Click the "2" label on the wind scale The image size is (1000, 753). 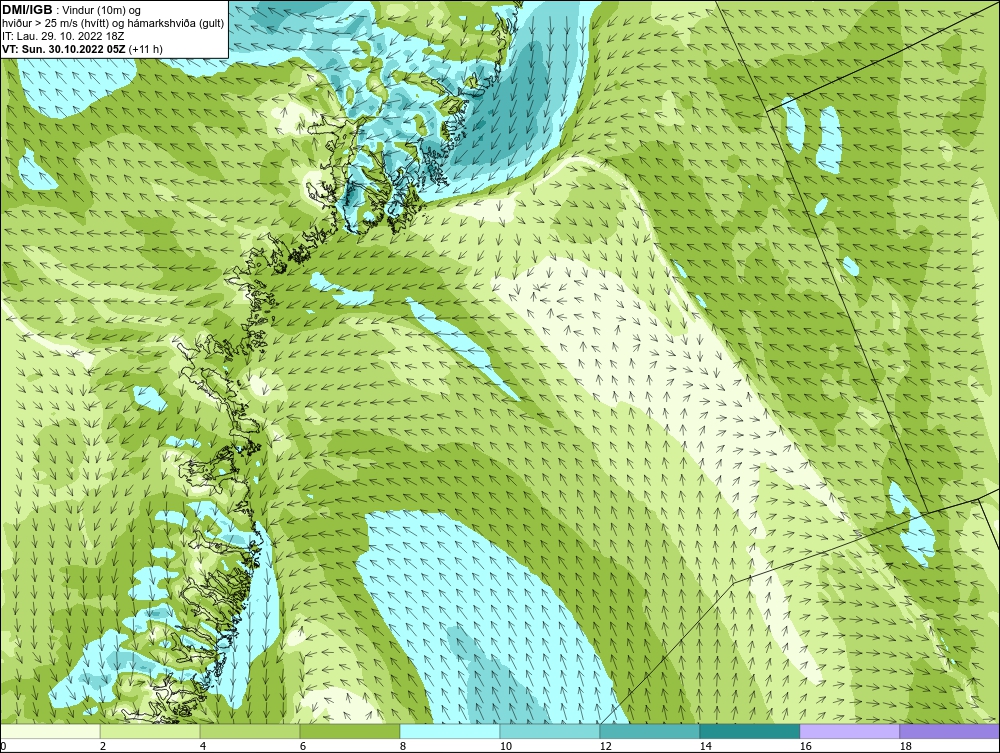coord(103,747)
